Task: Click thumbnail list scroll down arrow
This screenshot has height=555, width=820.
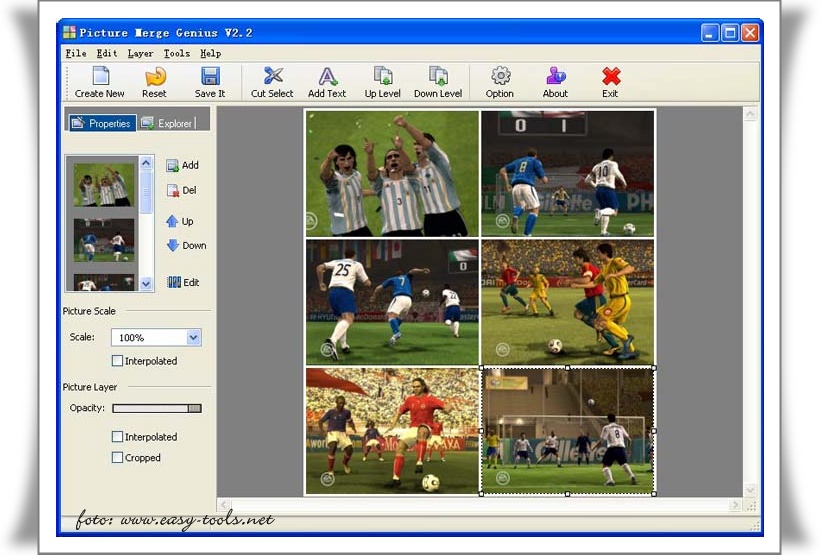Action: pos(146,284)
